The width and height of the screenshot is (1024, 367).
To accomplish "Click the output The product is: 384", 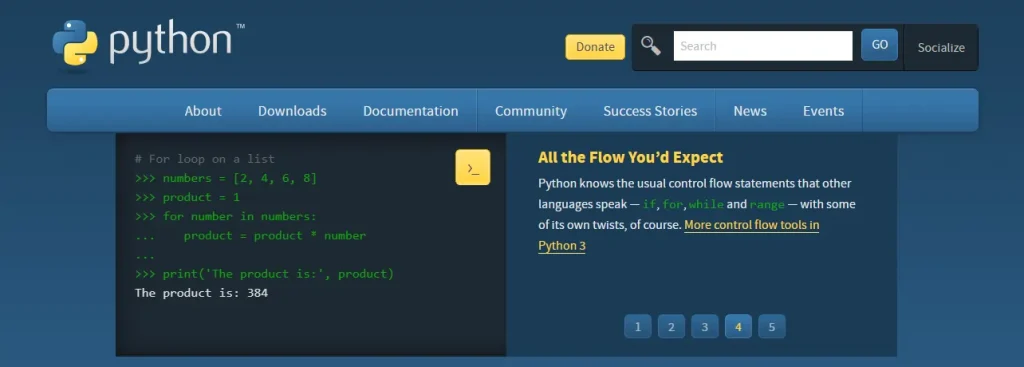I will pos(201,293).
